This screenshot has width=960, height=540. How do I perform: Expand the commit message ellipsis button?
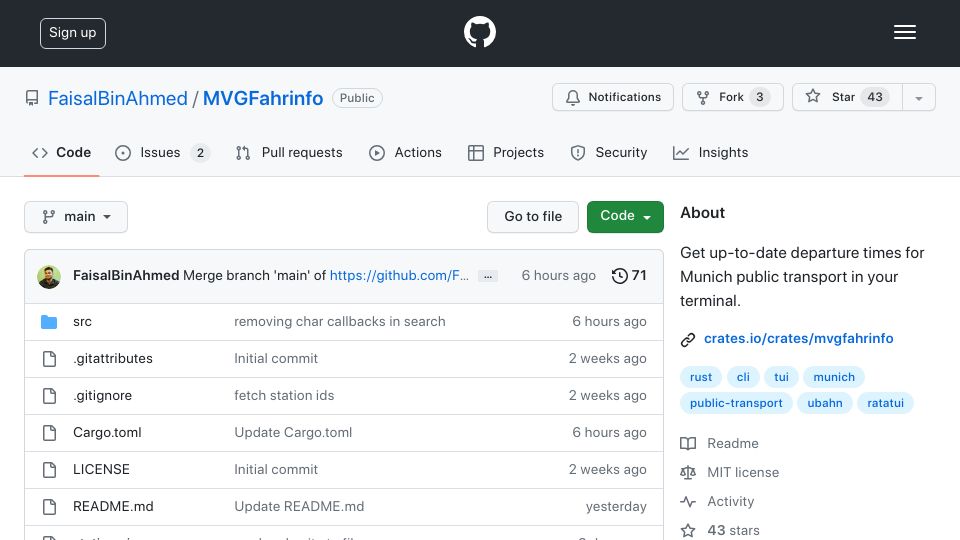[x=487, y=276]
